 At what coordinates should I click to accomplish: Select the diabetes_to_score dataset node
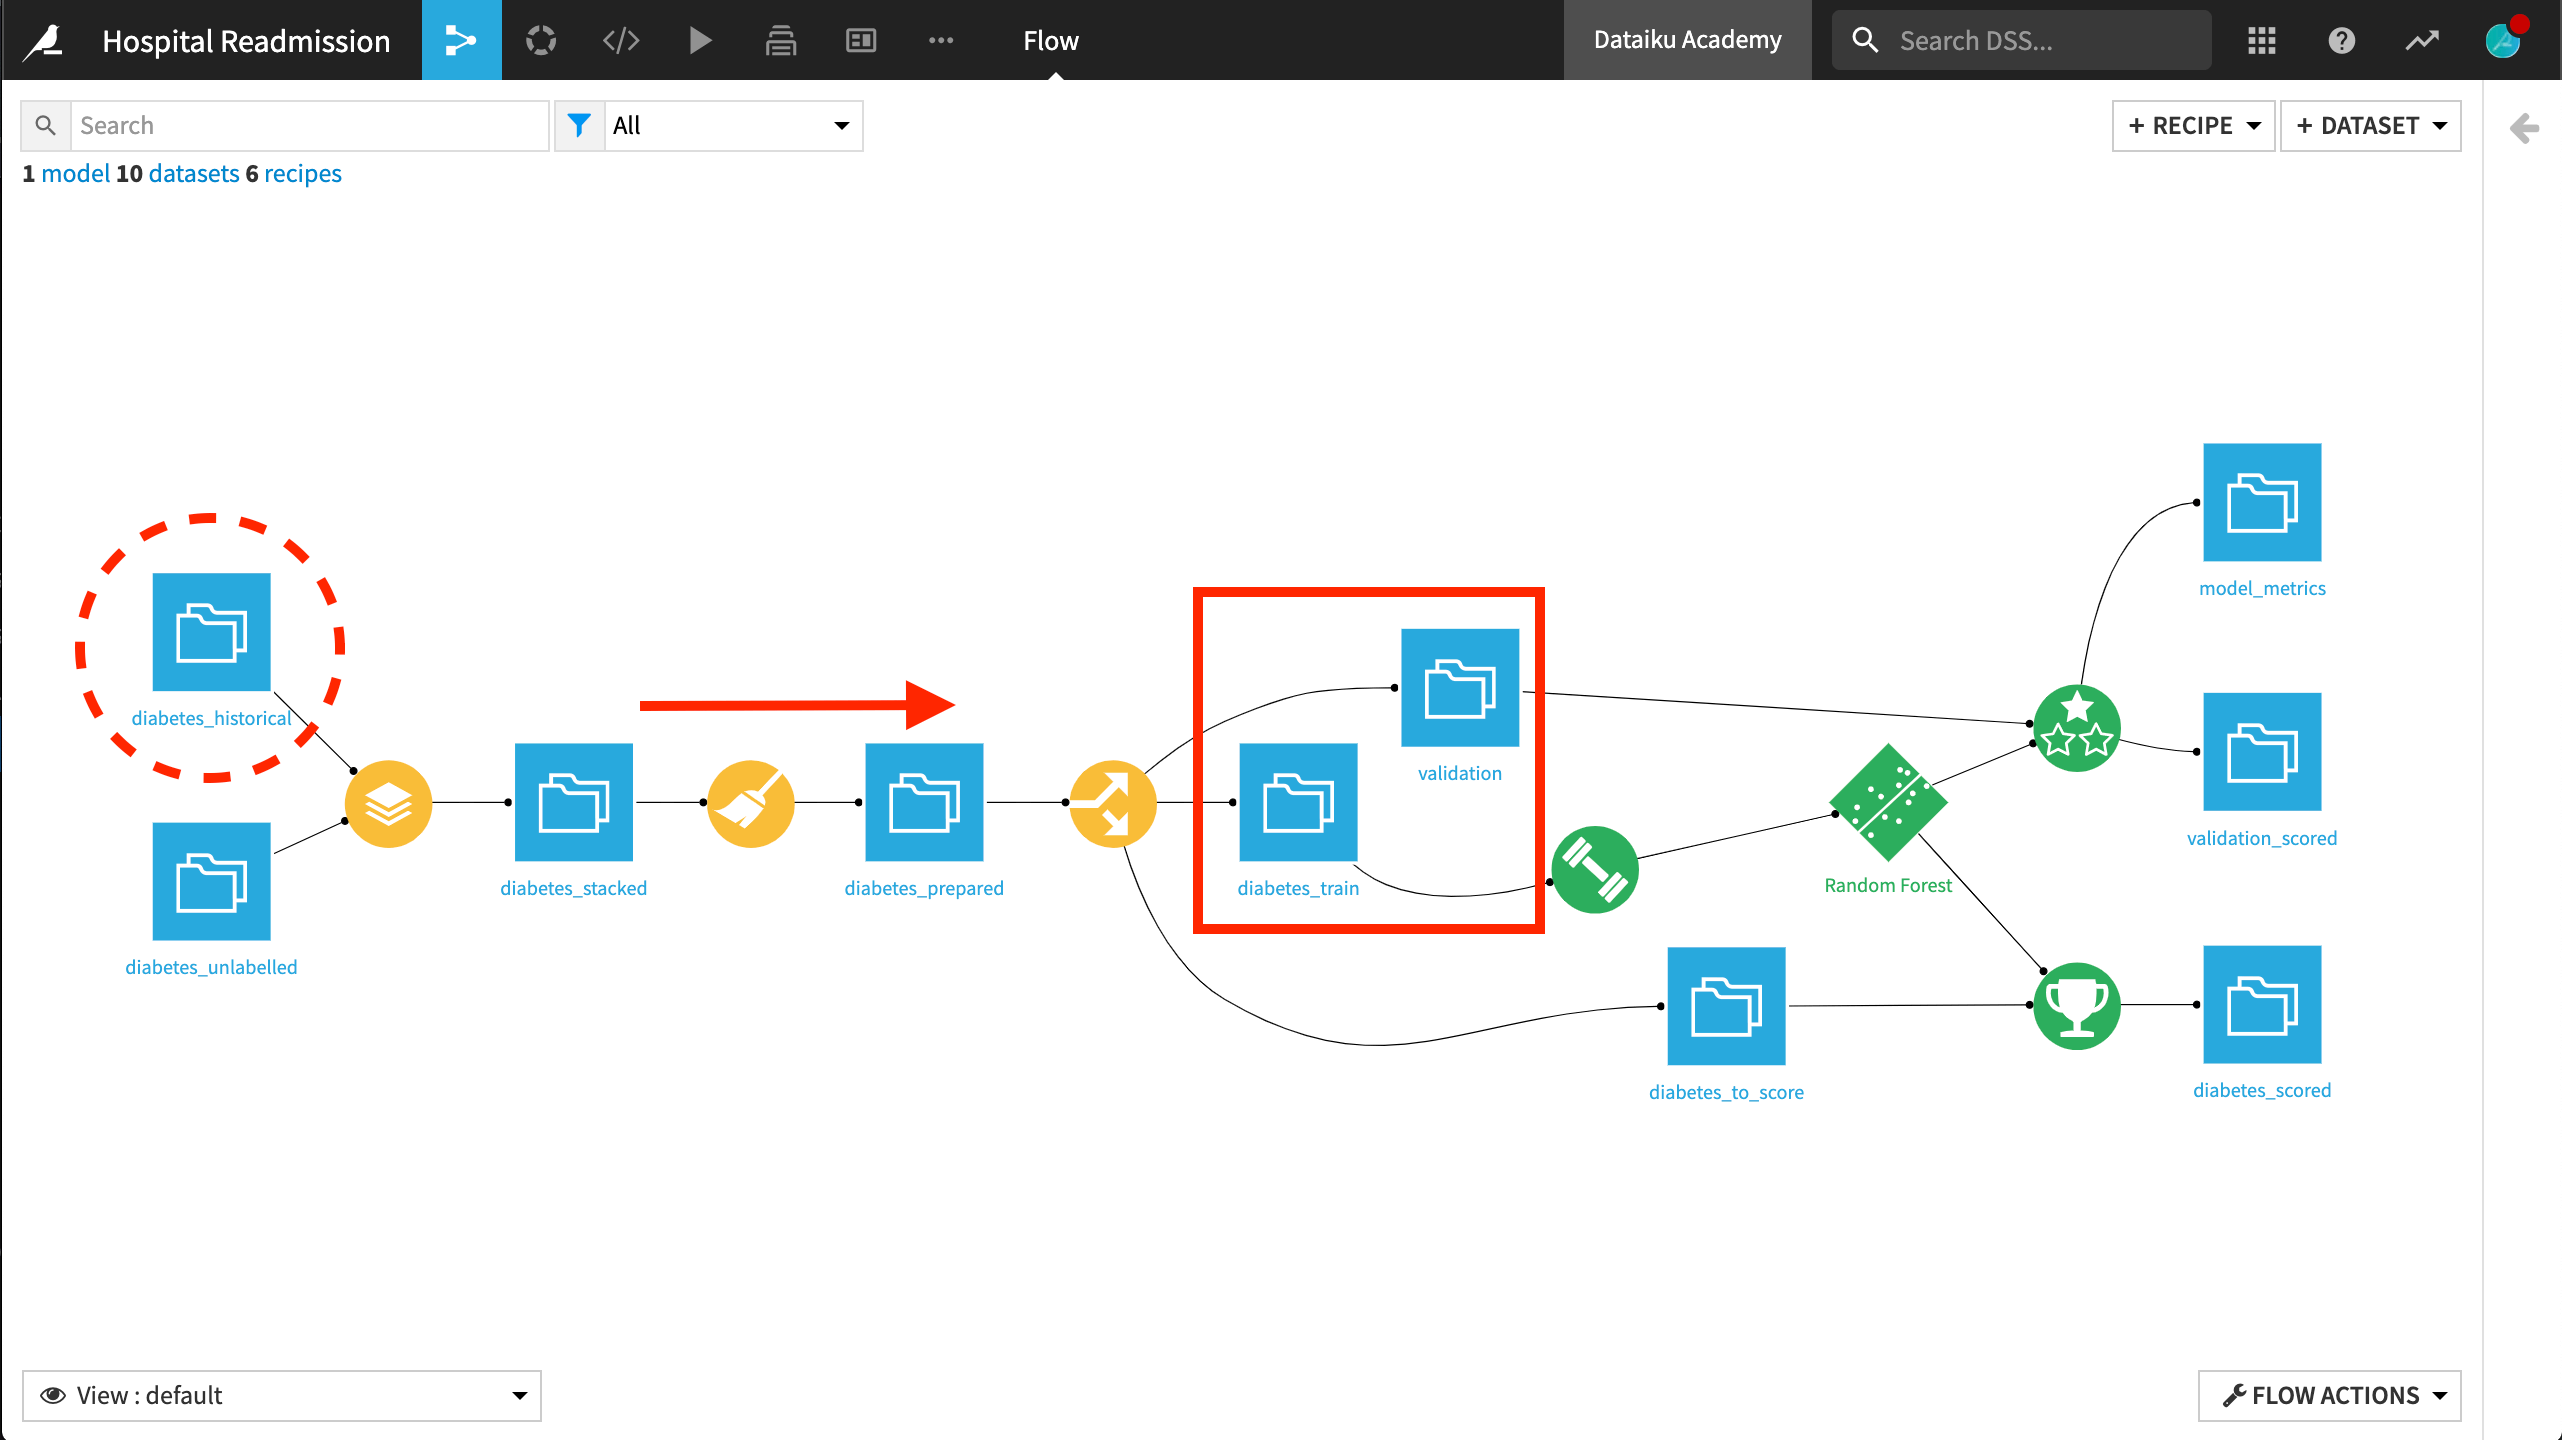(x=1726, y=1006)
